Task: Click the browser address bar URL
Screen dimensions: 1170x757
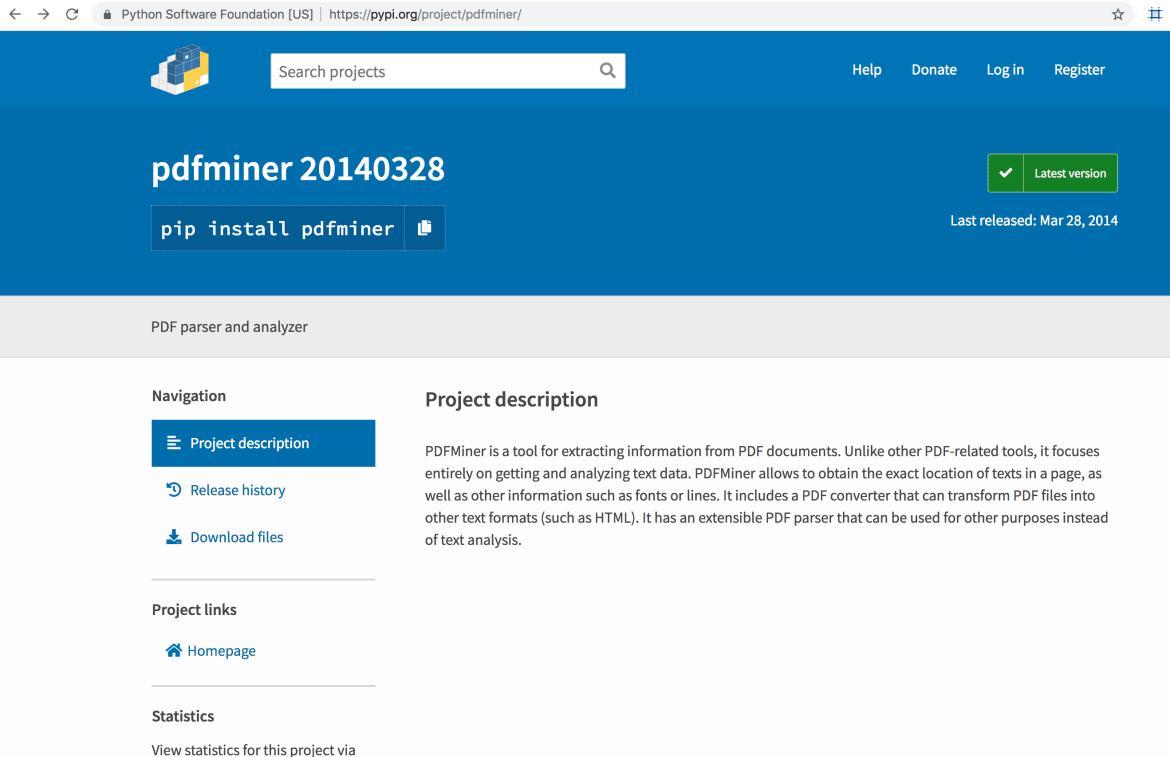Action: click(x=425, y=14)
